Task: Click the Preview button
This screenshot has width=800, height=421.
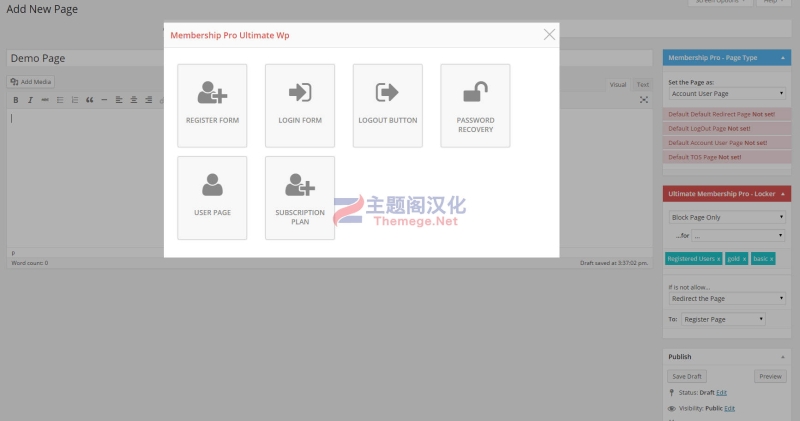Action: 770,377
